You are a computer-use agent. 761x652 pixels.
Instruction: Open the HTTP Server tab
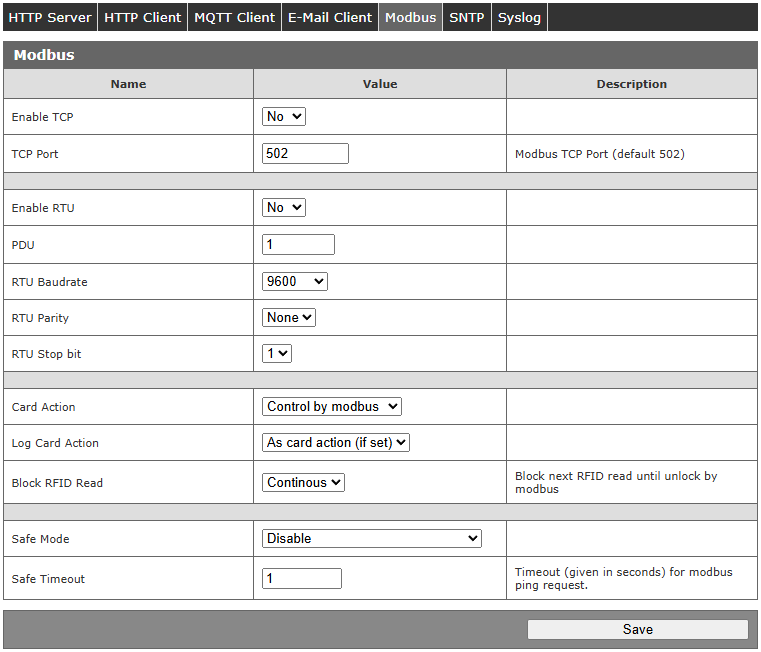(50, 17)
